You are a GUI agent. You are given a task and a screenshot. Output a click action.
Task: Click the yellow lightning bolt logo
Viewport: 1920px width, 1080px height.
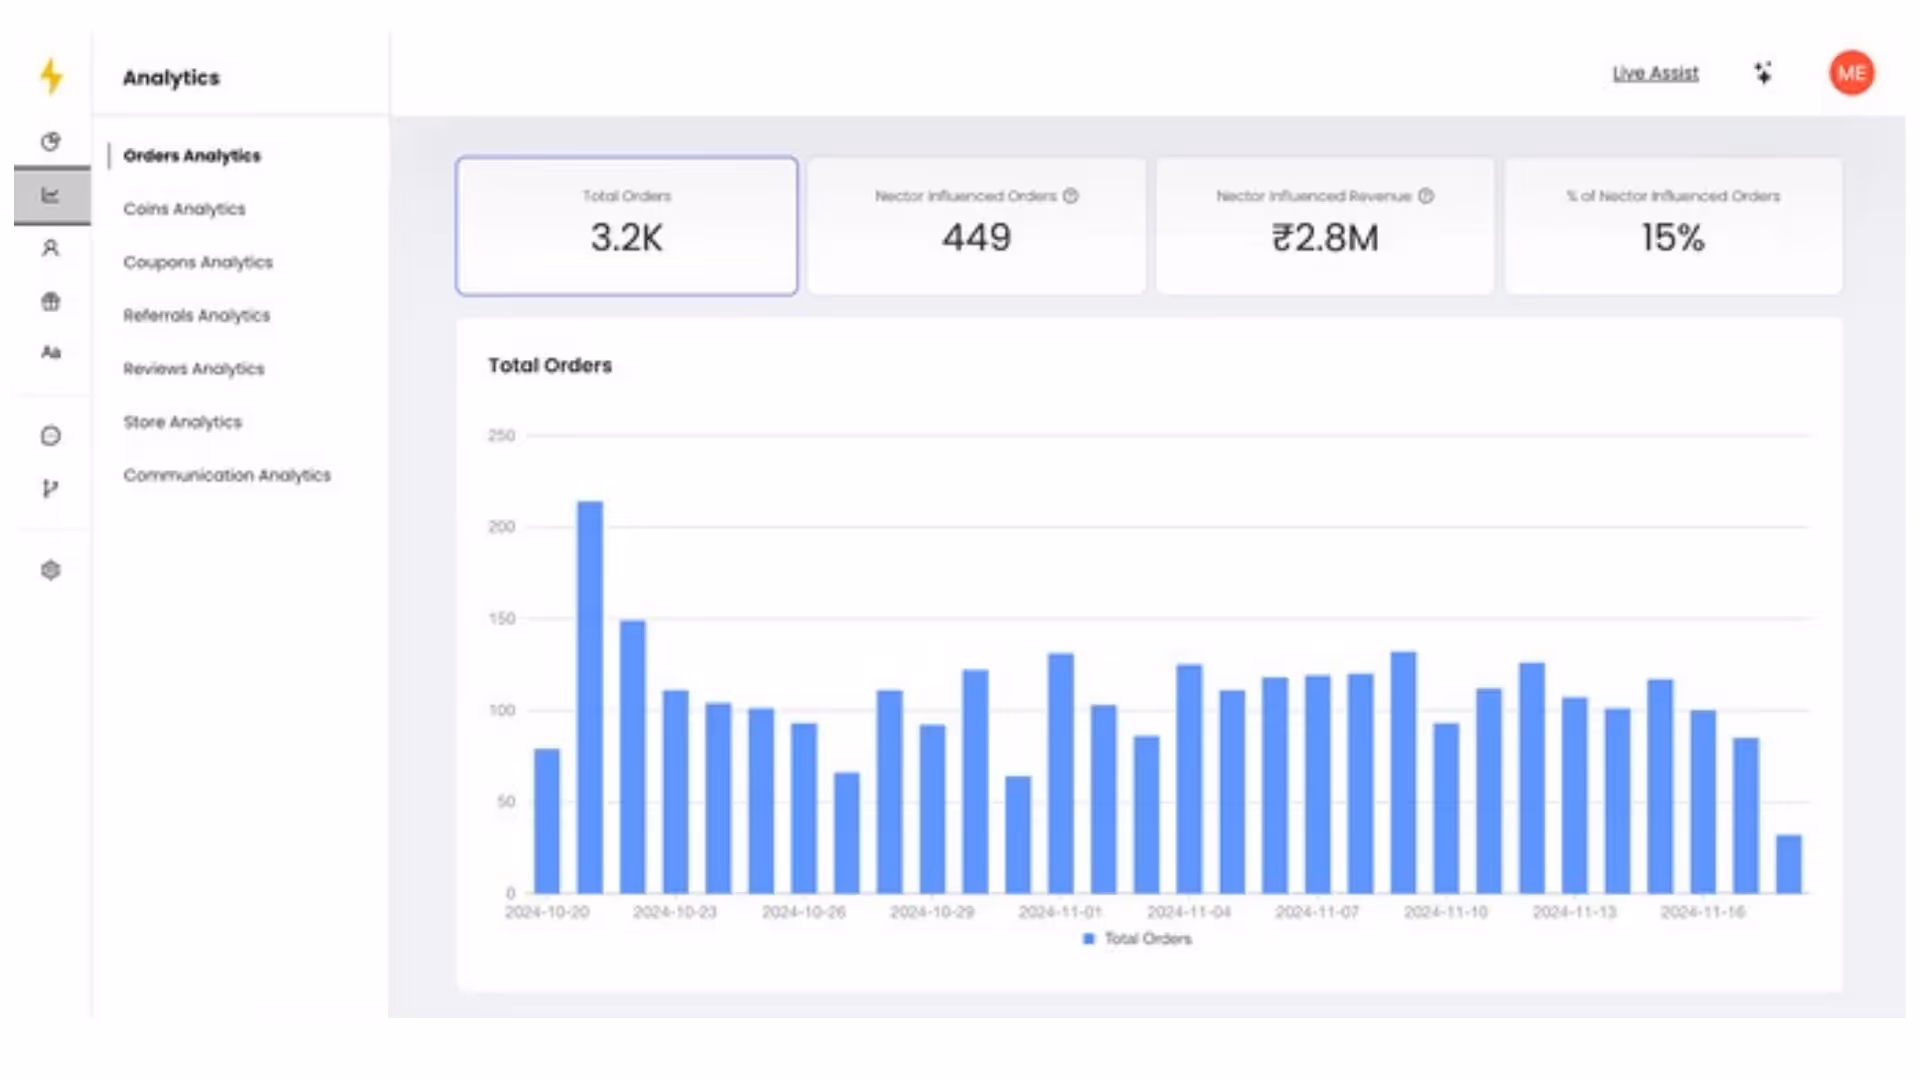pyautogui.click(x=51, y=76)
